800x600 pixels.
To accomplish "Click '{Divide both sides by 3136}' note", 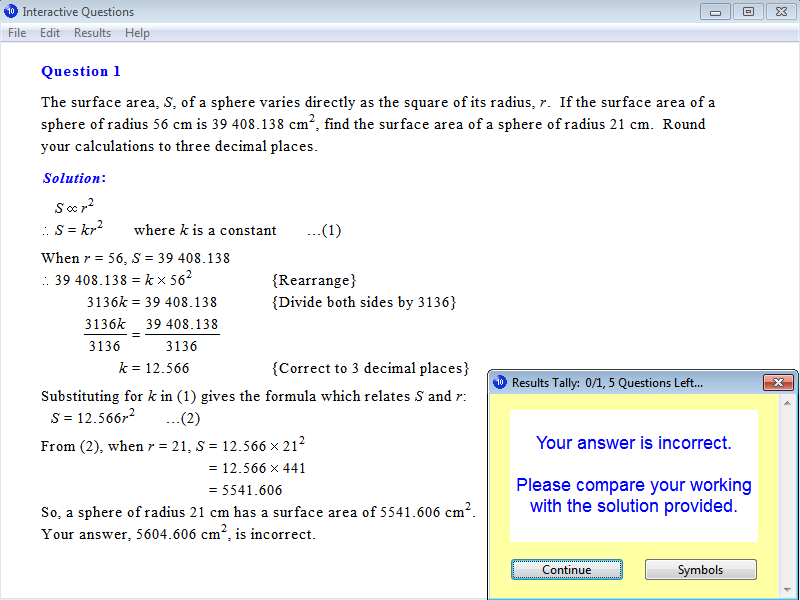I will [x=364, y=302].
